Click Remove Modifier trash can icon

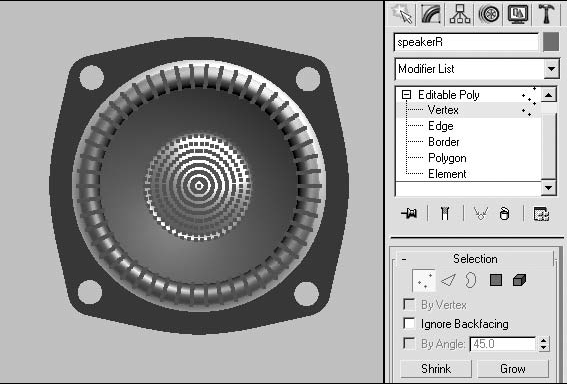point(504,213)
